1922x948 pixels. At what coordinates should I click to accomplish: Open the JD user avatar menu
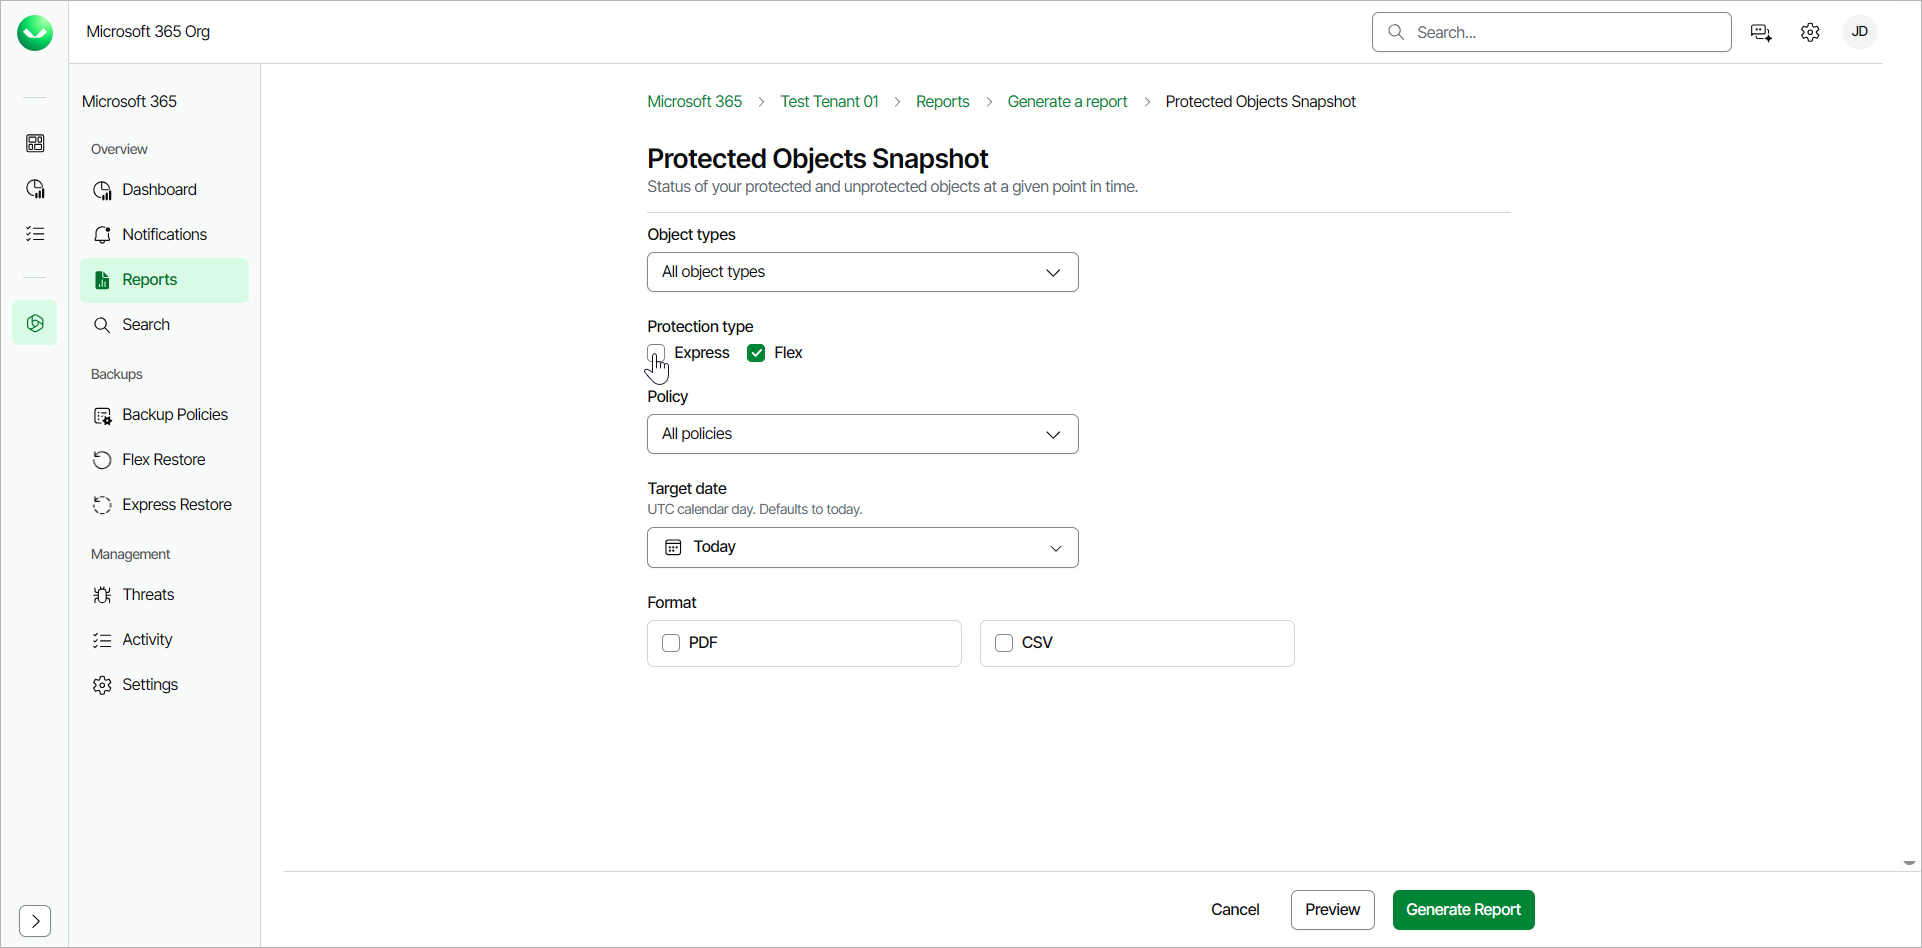[x=1860, y=32]
